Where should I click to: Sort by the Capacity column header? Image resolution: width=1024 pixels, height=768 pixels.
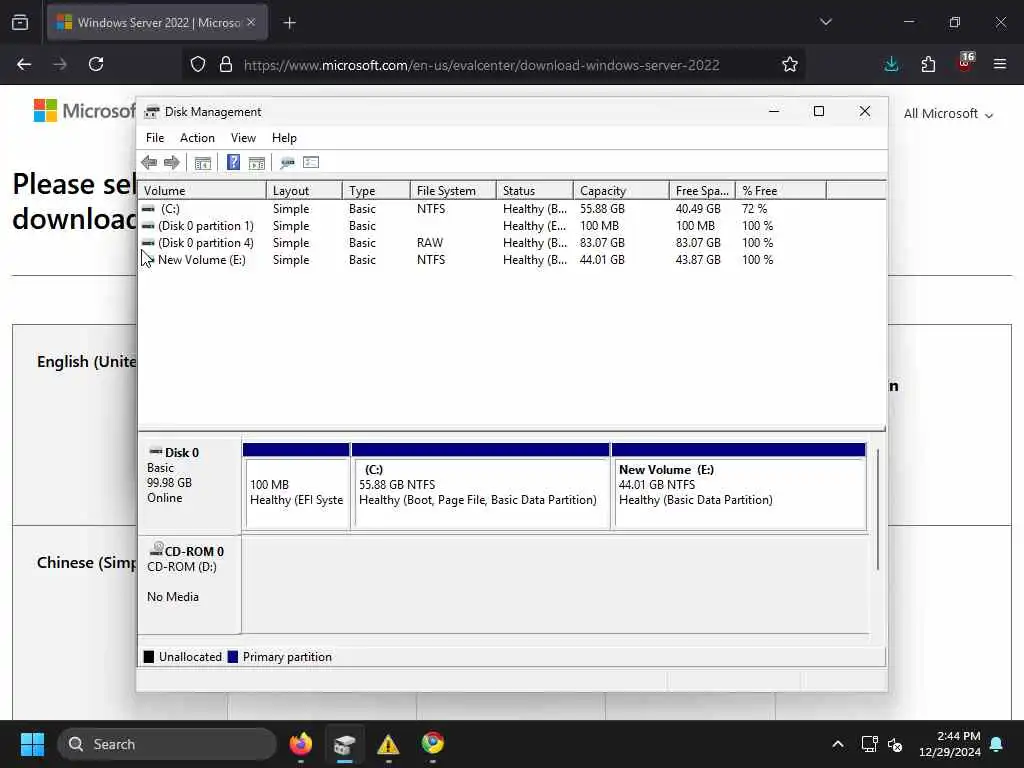[621, 191]
